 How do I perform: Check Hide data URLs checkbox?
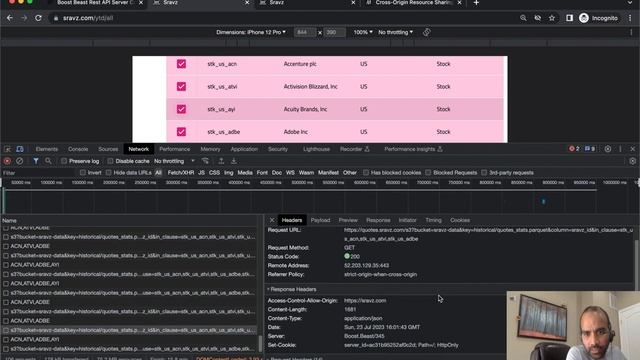pos(109,173)
